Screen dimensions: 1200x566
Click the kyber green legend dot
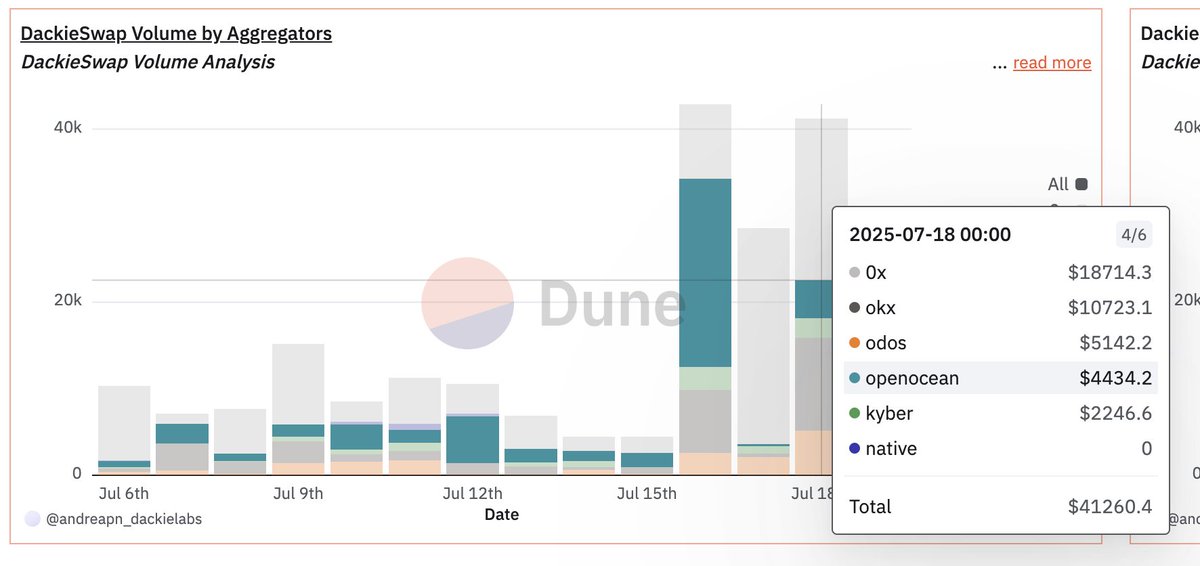(854, 413)
